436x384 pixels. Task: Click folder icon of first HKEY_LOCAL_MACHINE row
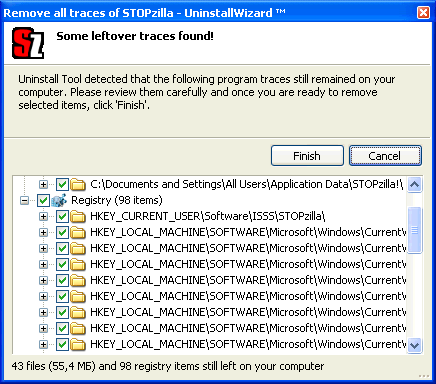click(x=79, y=232)
